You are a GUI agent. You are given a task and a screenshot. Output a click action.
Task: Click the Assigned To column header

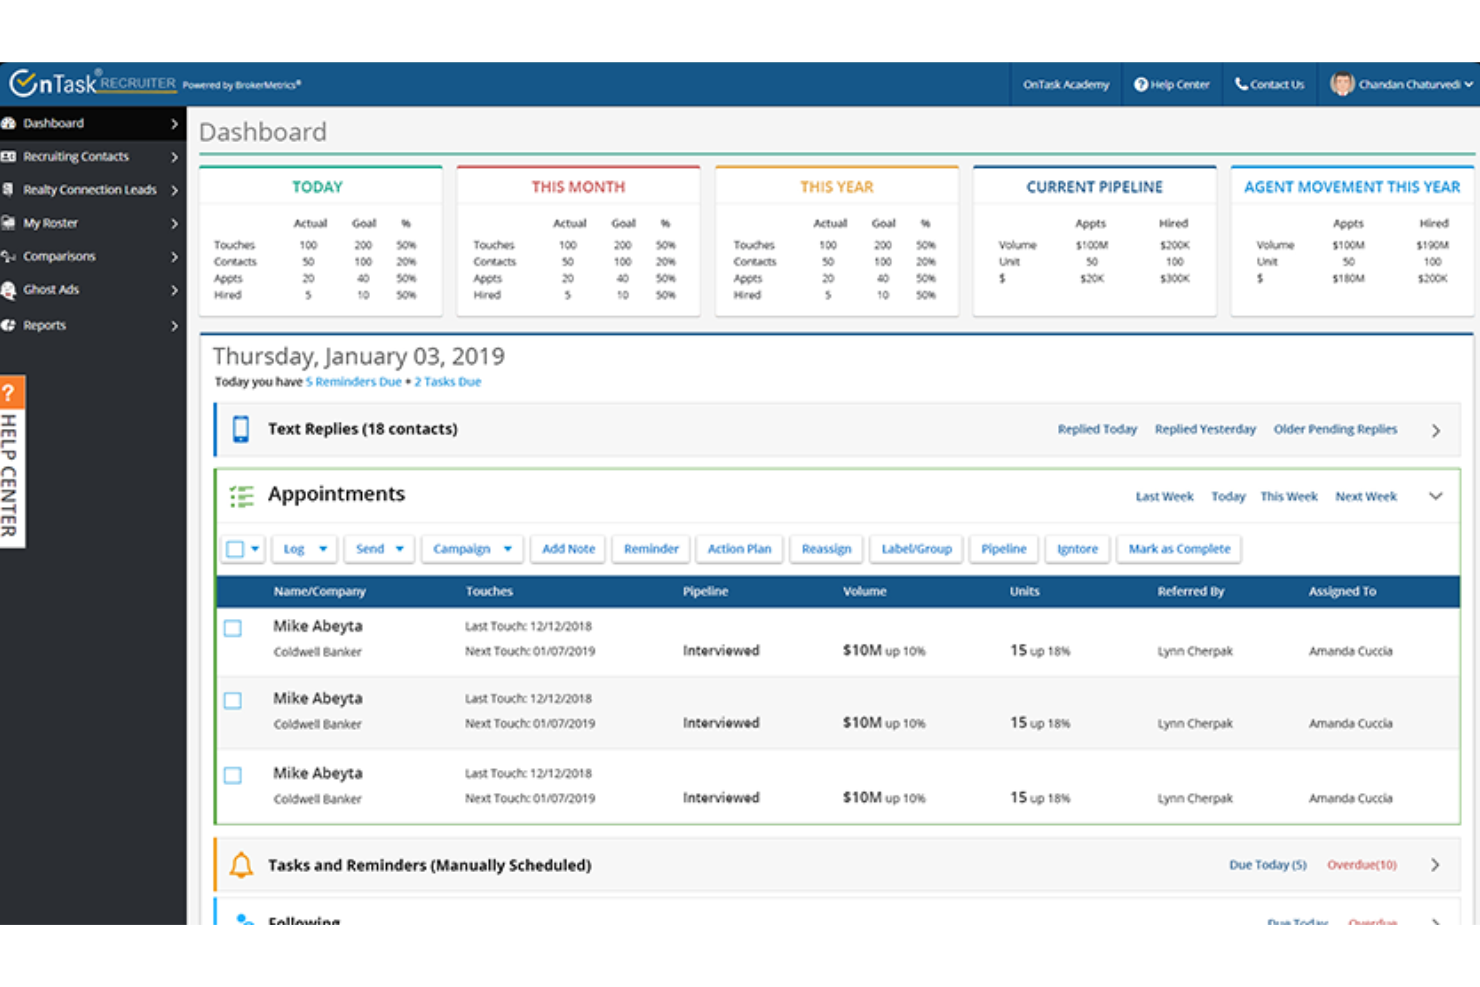(x=1342, y=592)
